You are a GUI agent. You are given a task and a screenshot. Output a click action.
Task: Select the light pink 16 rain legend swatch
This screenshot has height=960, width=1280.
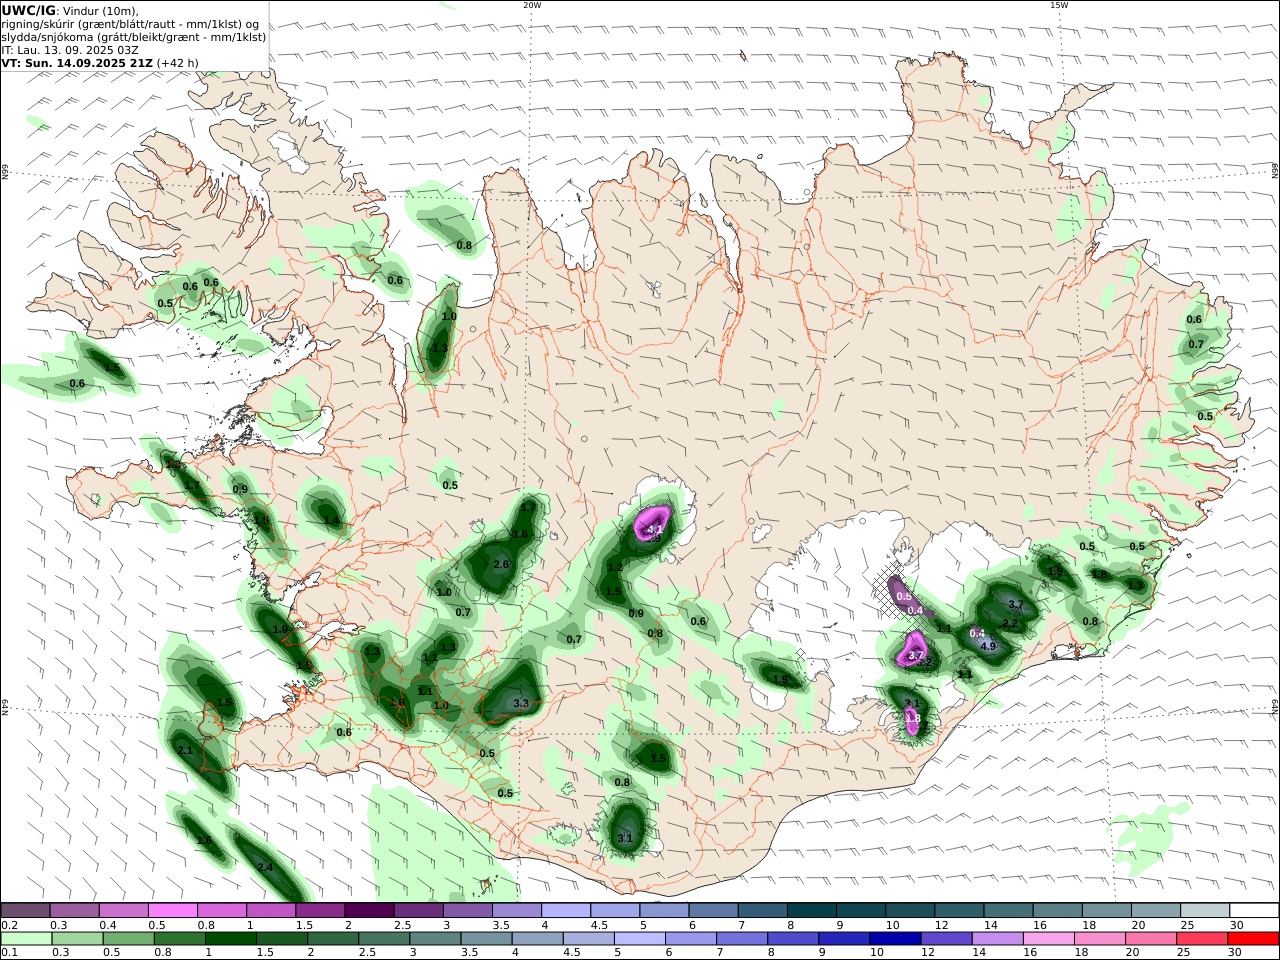[x=1048, y=939]
